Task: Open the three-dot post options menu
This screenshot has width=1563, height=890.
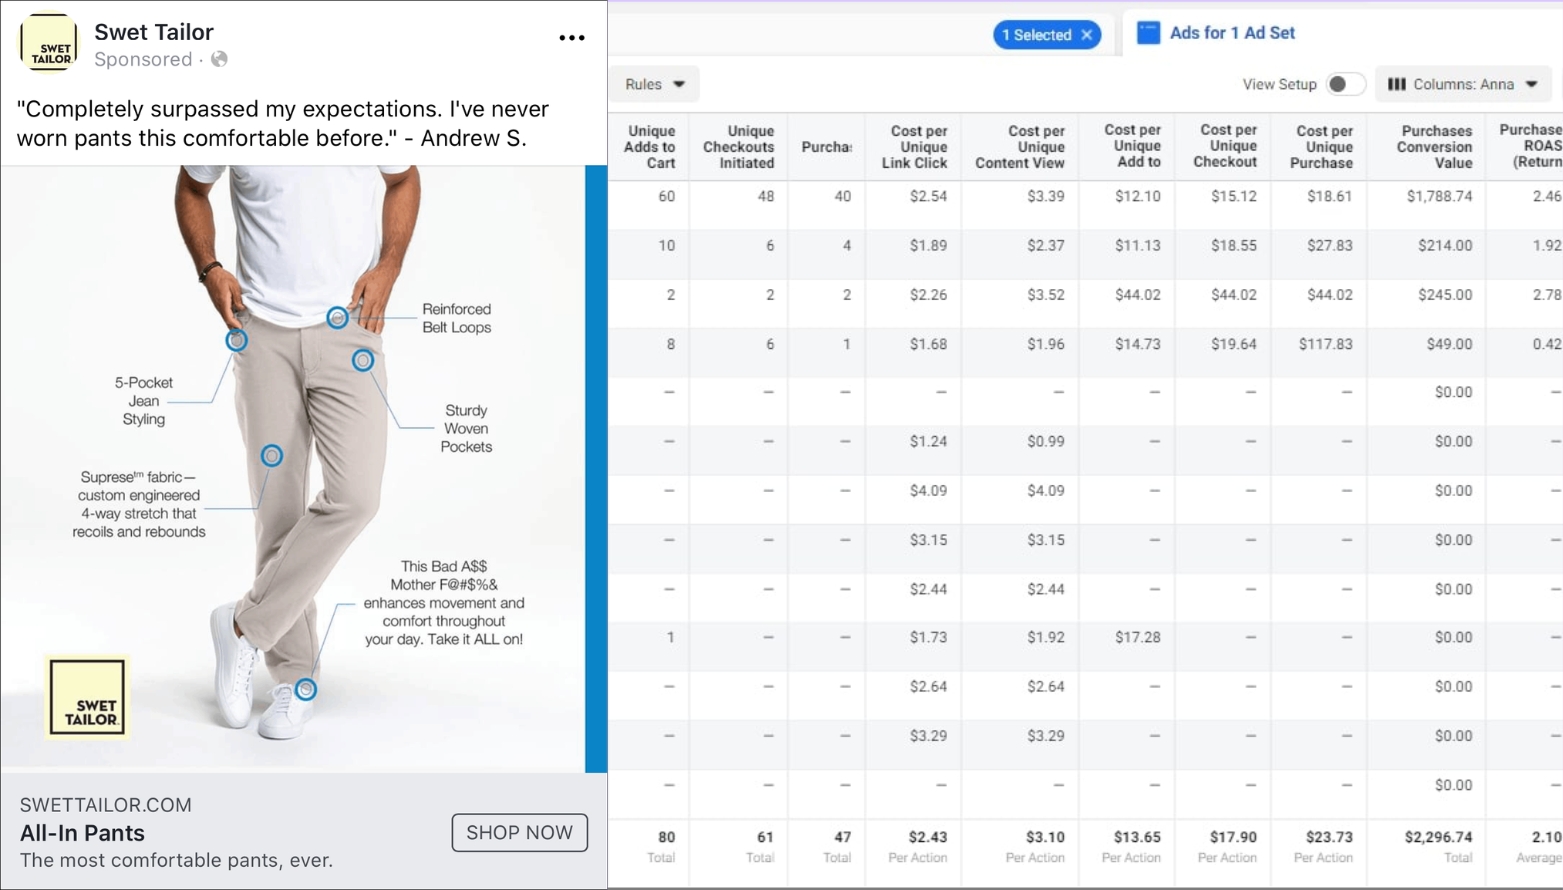Action: point(571,38)
